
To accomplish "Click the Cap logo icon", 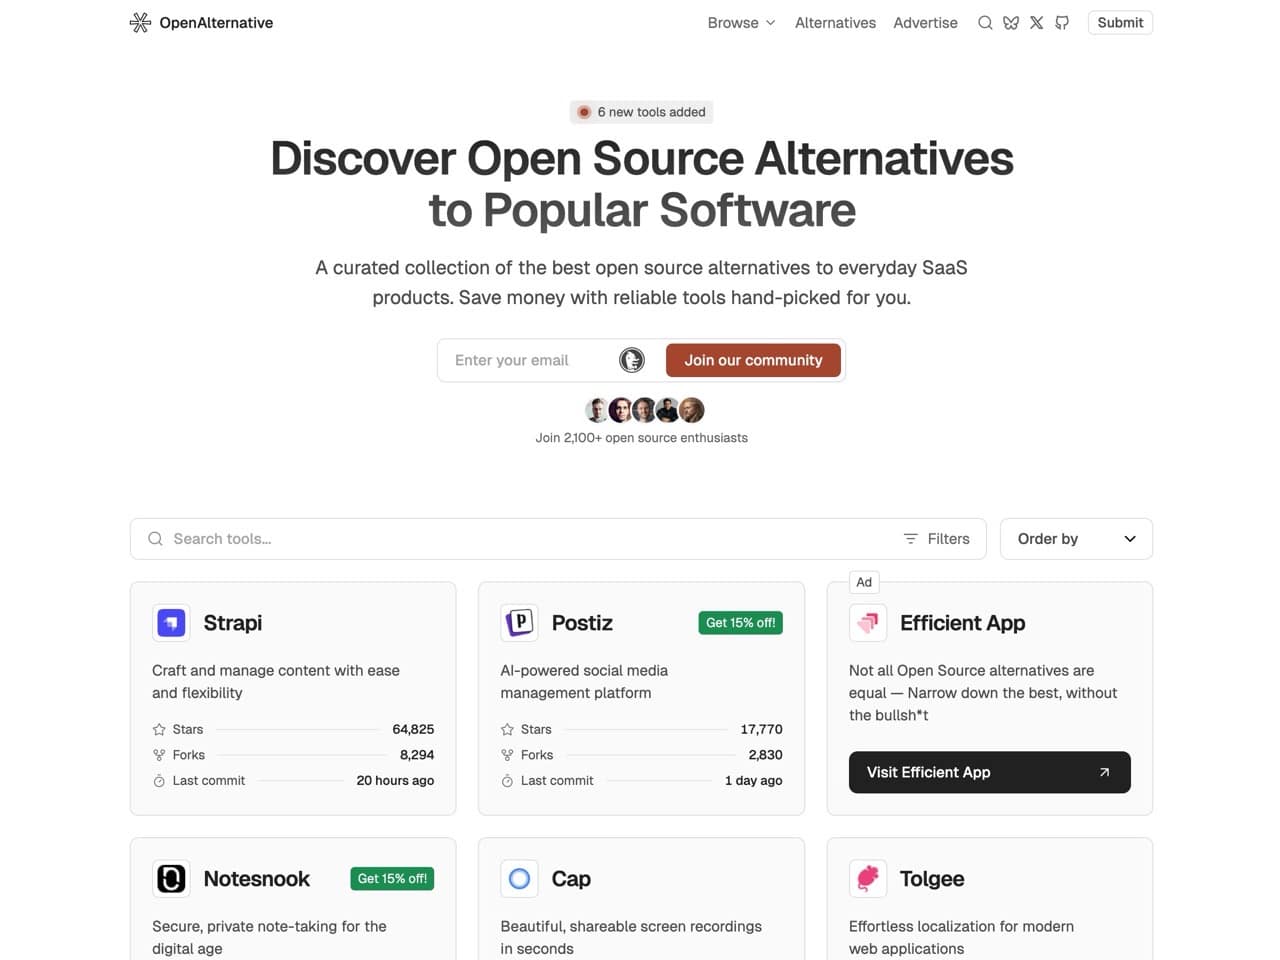I will (519, 879).
